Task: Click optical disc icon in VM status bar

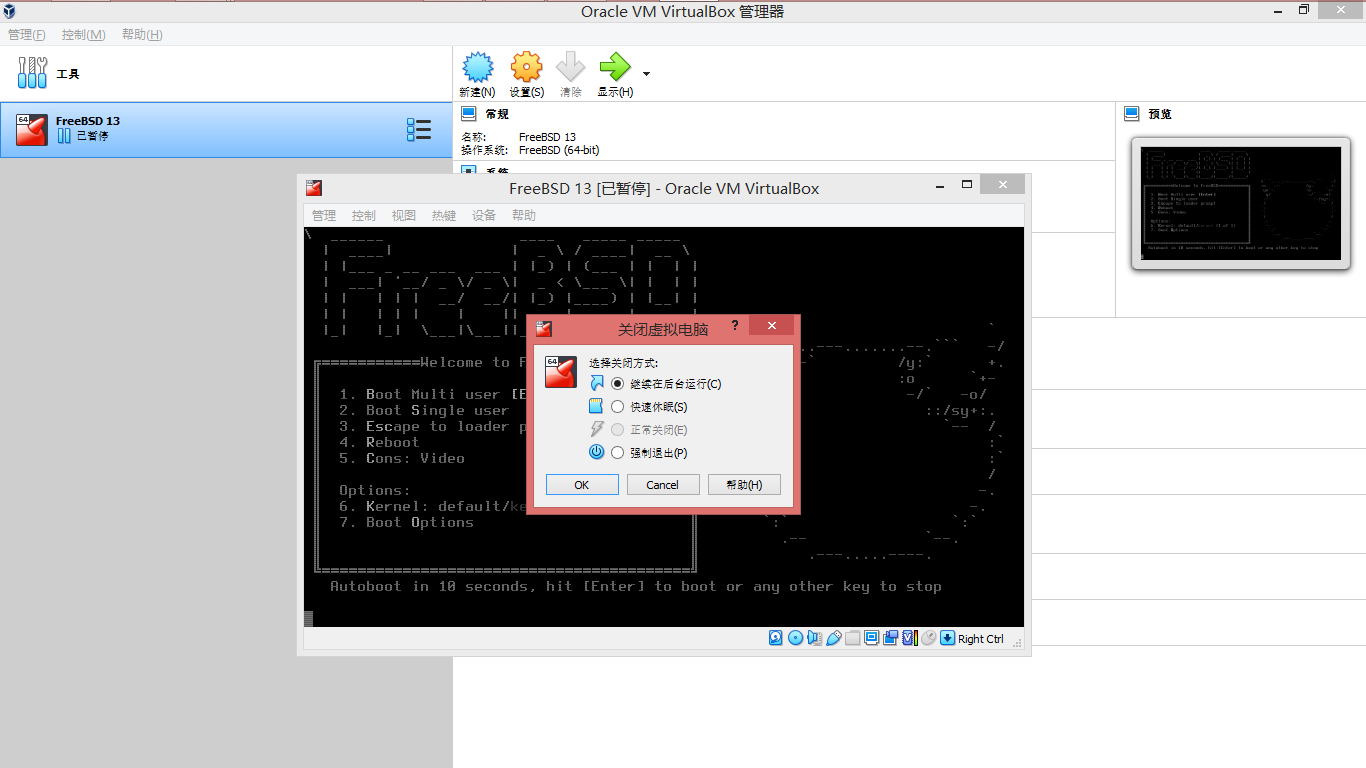Action: (x=795, y=638)
